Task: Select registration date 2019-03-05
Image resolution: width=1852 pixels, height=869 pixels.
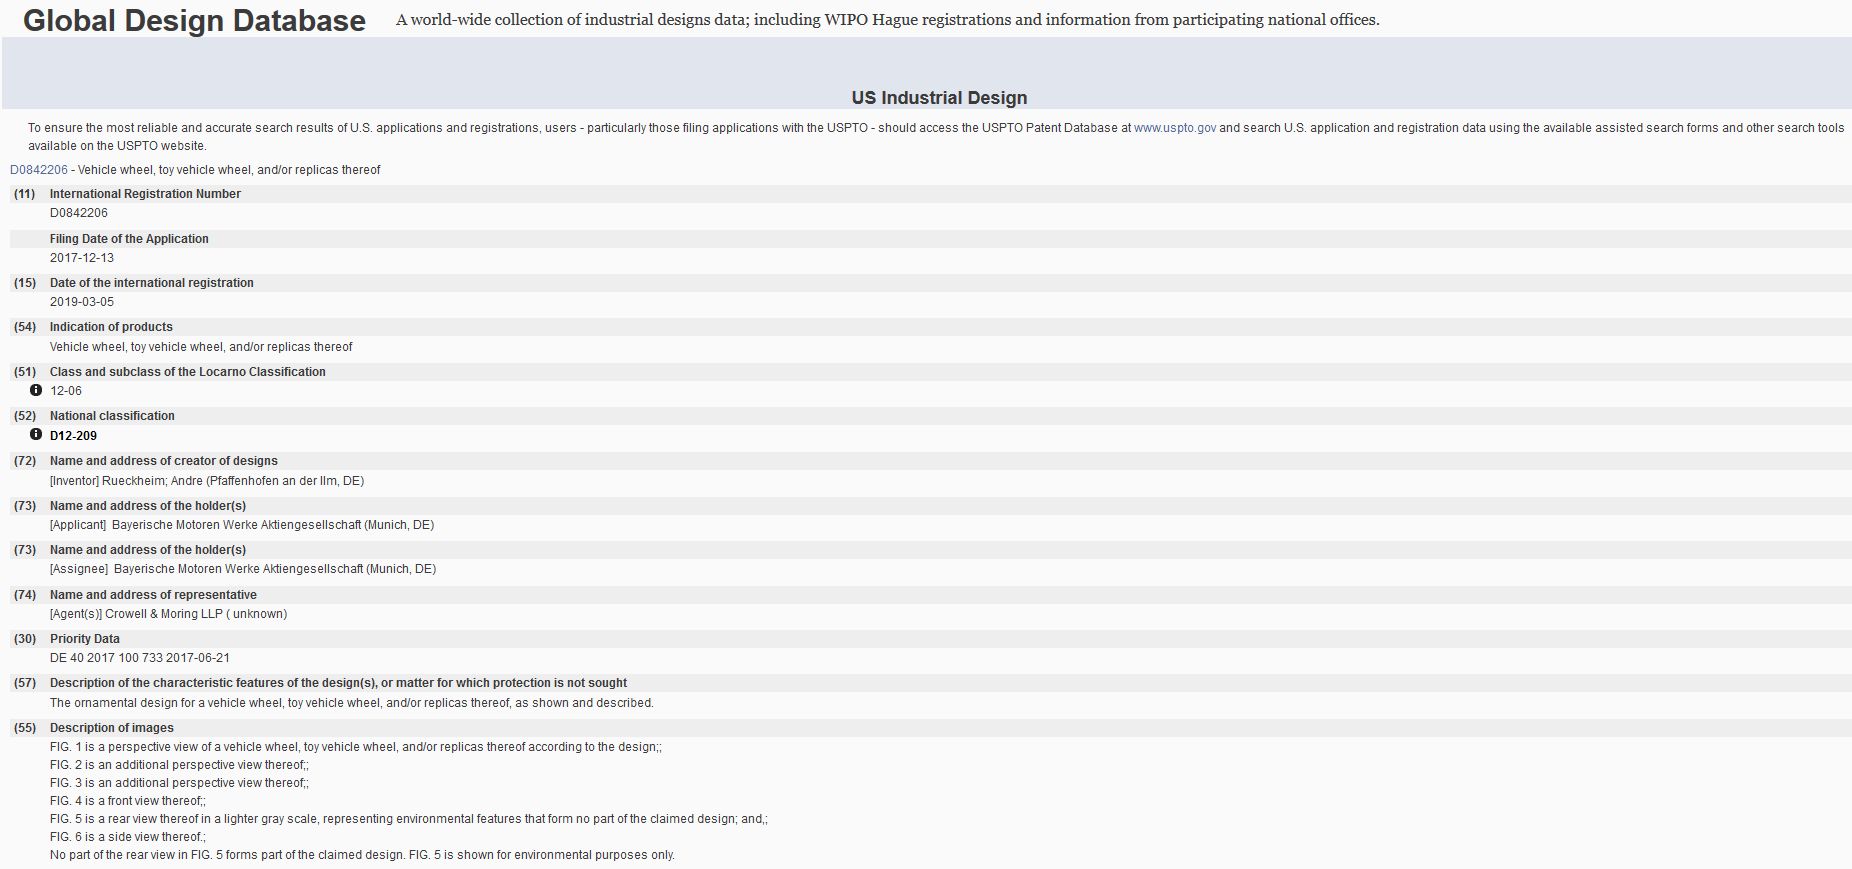Action: 82,302
